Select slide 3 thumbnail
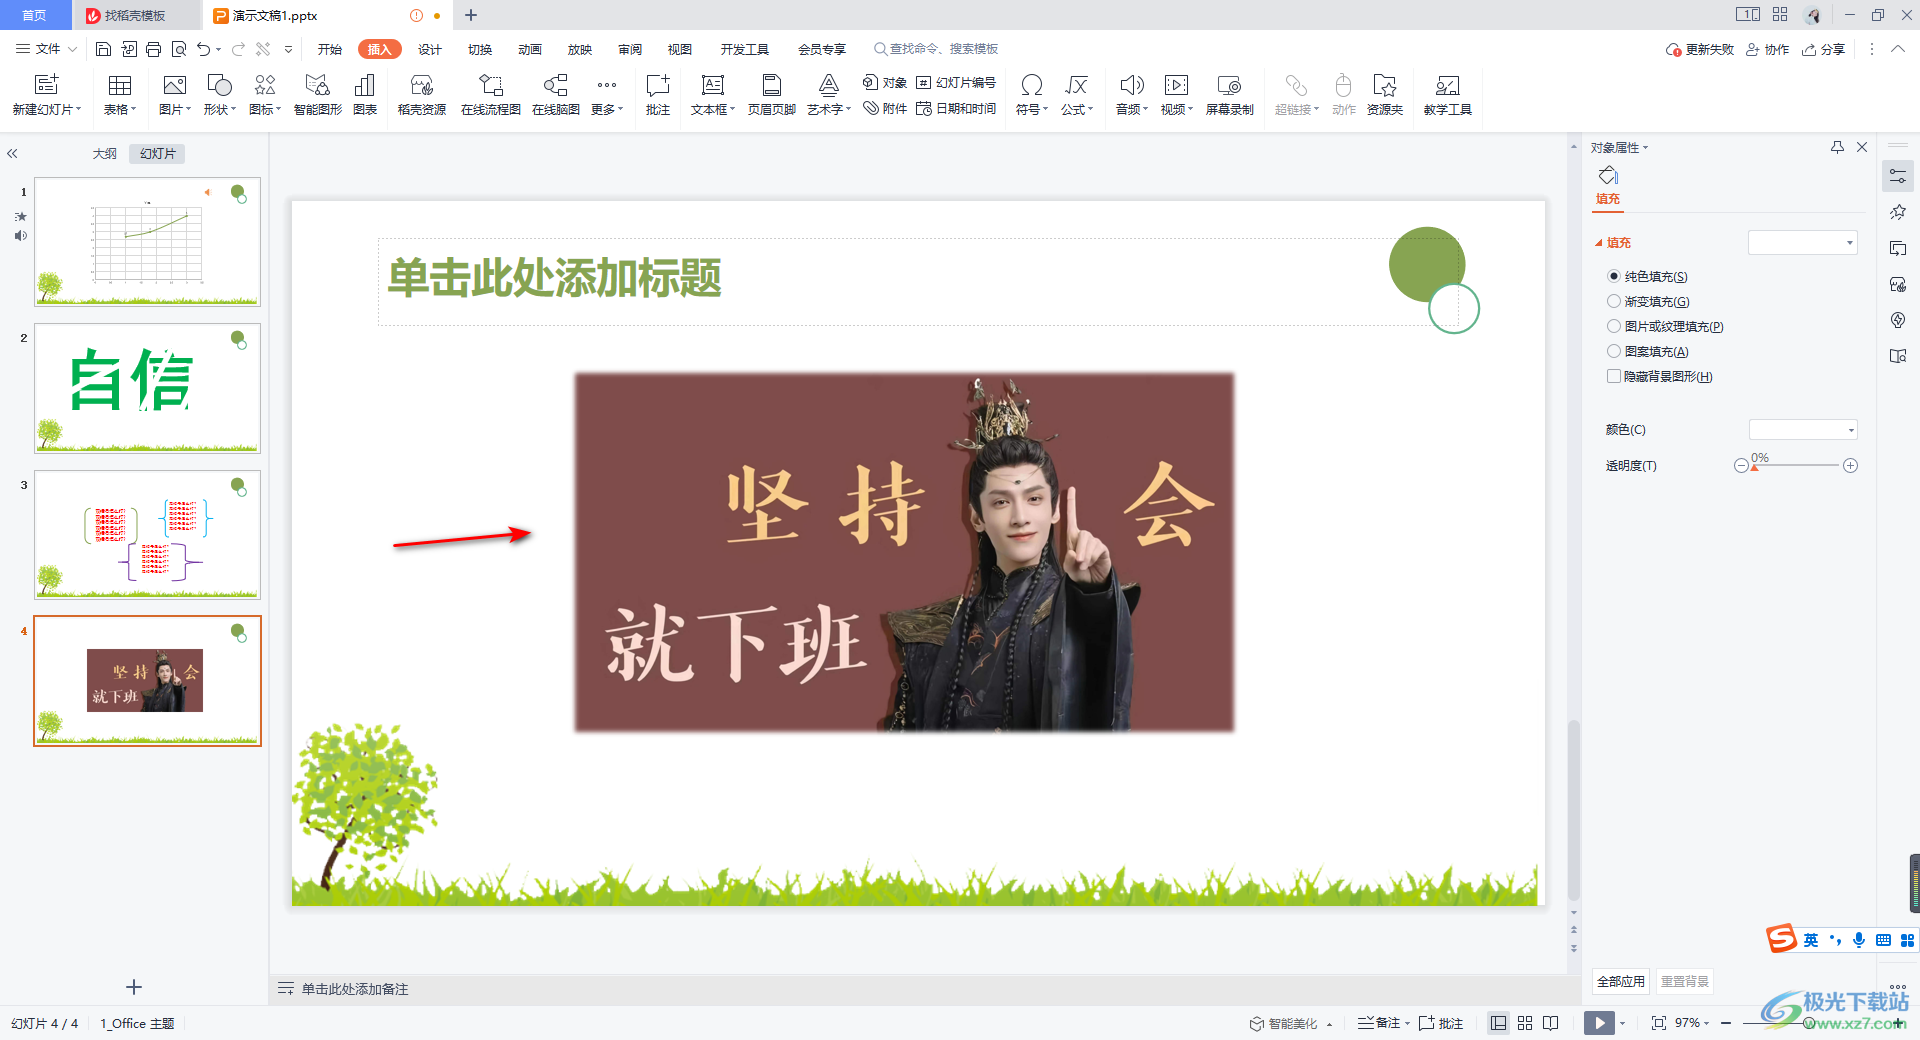This screenshot has width=1920, height=1040. [147, 535]
